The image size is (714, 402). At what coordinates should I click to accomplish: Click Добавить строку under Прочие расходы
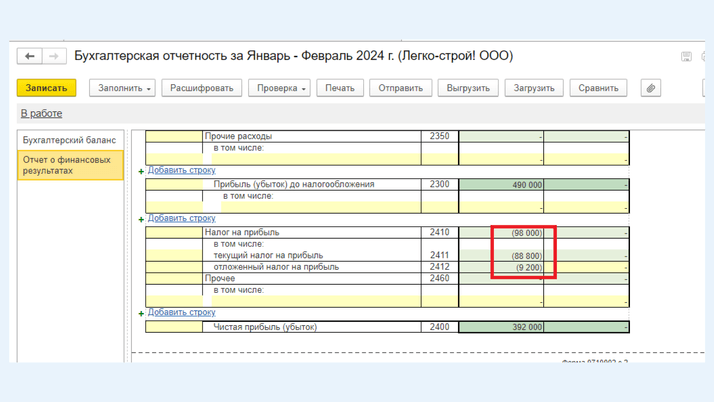click(x=181, y=170)
